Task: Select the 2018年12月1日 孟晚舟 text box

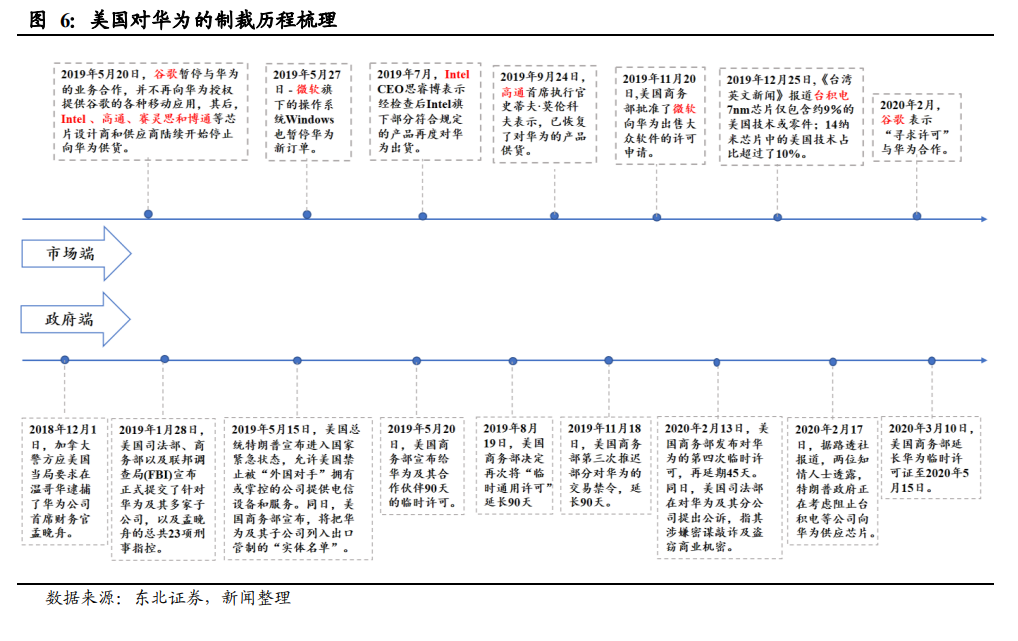Action: pos(64,481)
